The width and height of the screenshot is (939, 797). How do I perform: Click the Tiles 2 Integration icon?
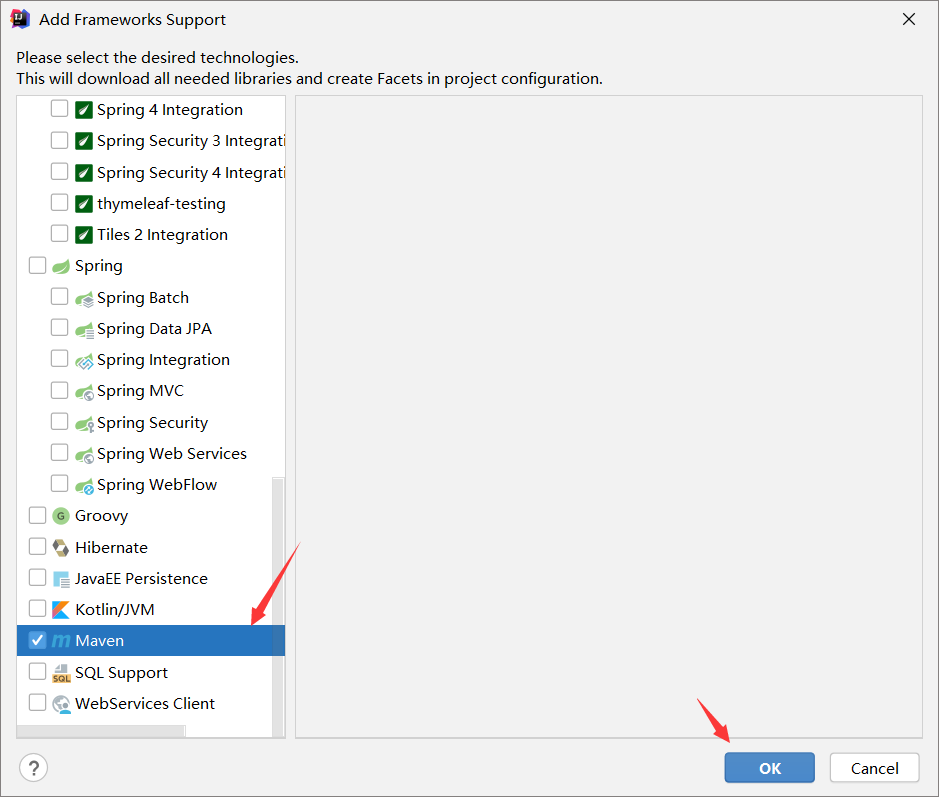[84, 235]
